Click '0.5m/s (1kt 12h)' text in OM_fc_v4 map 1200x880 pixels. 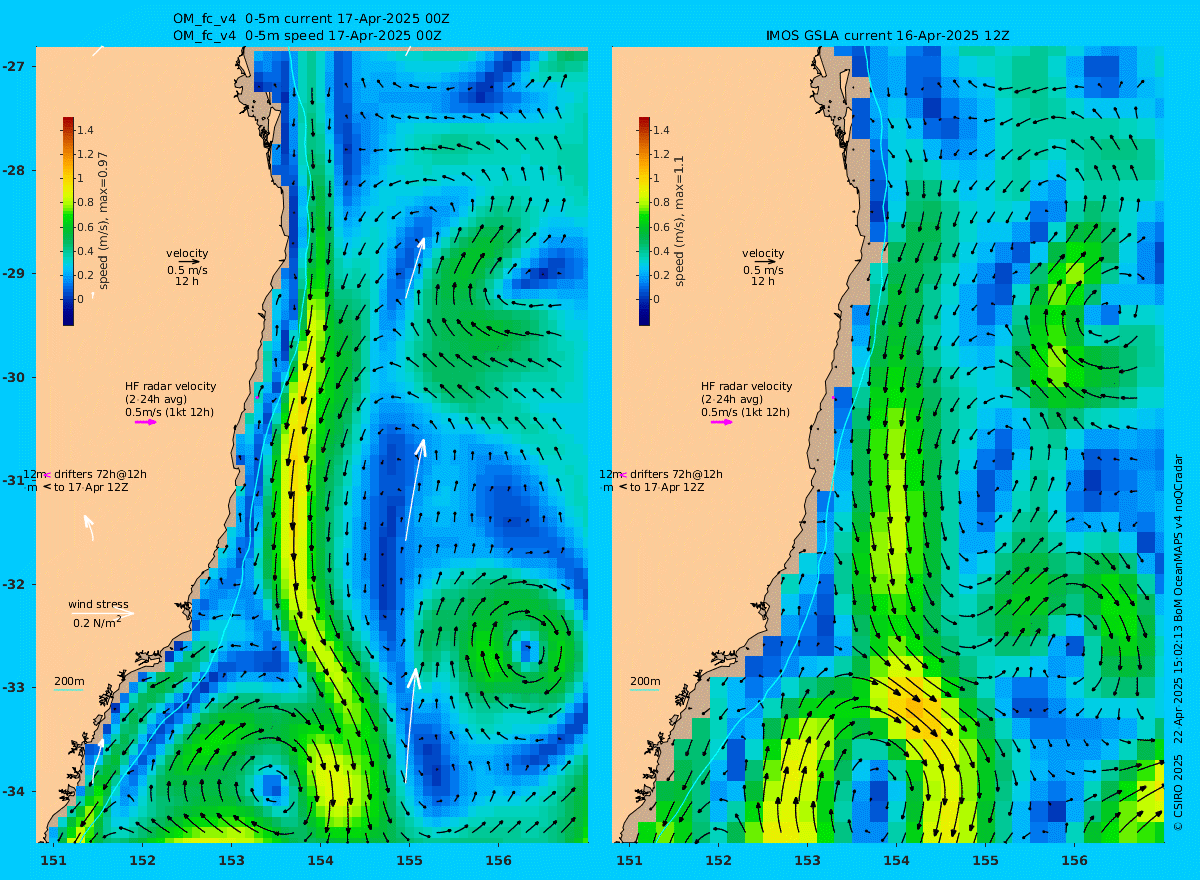click(169, 412)
